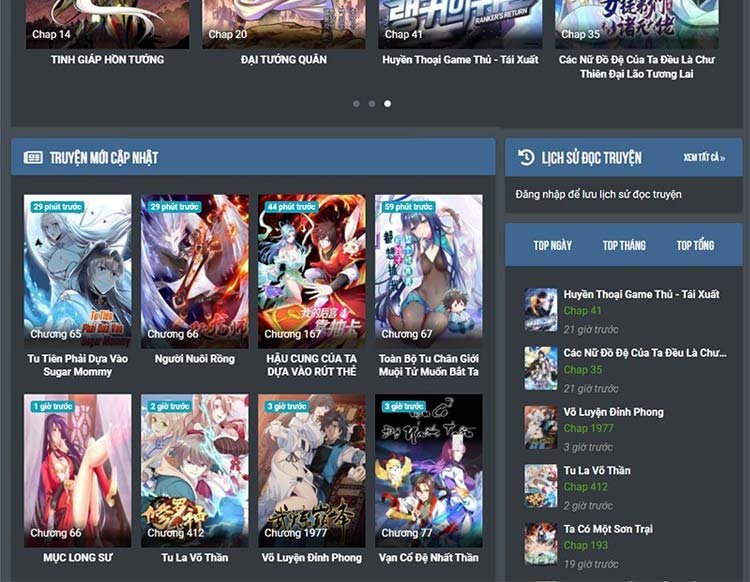Viewport: 750px width, 582px height.
Task: Click Chap 193 under Ta Có Một Sơn Trại
Action: tap(585, 545)
